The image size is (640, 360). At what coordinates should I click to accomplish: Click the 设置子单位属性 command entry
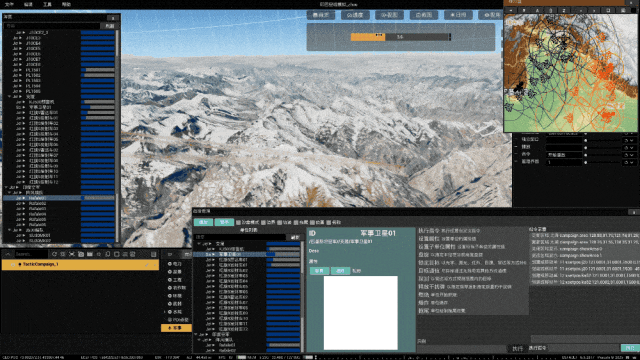point(461,247)
